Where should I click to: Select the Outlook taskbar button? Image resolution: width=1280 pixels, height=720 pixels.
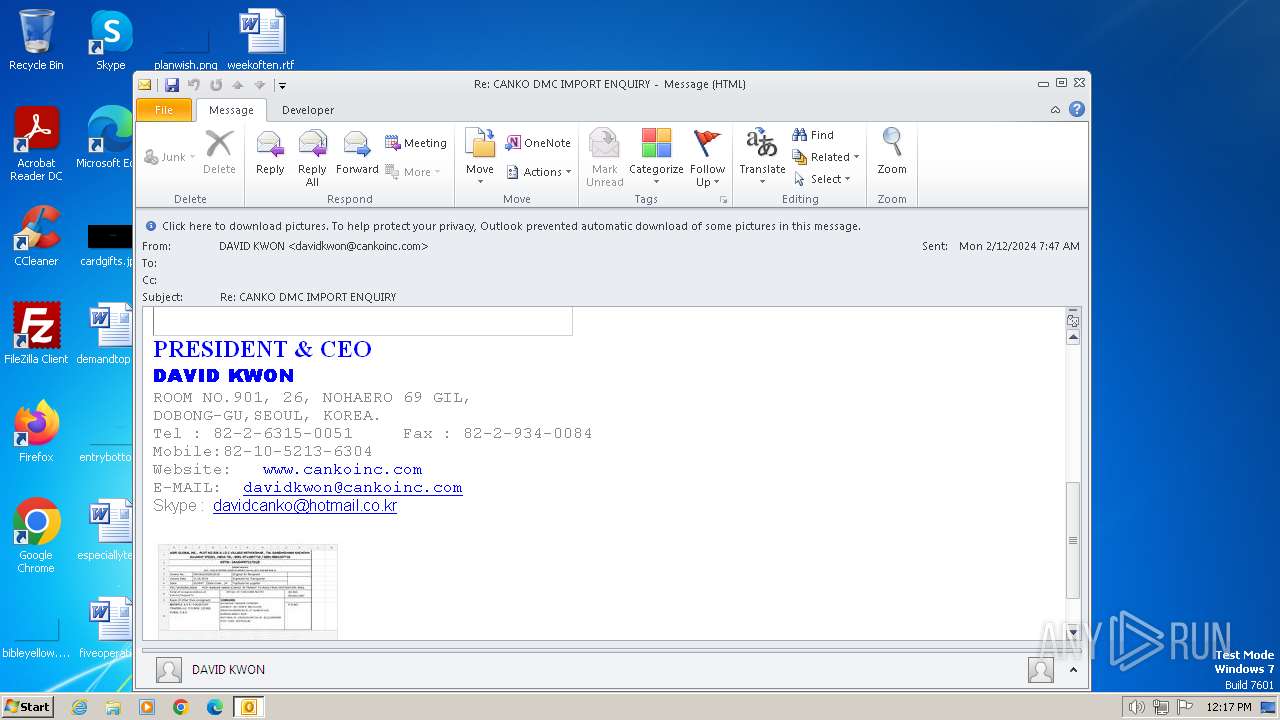(249, 707)
